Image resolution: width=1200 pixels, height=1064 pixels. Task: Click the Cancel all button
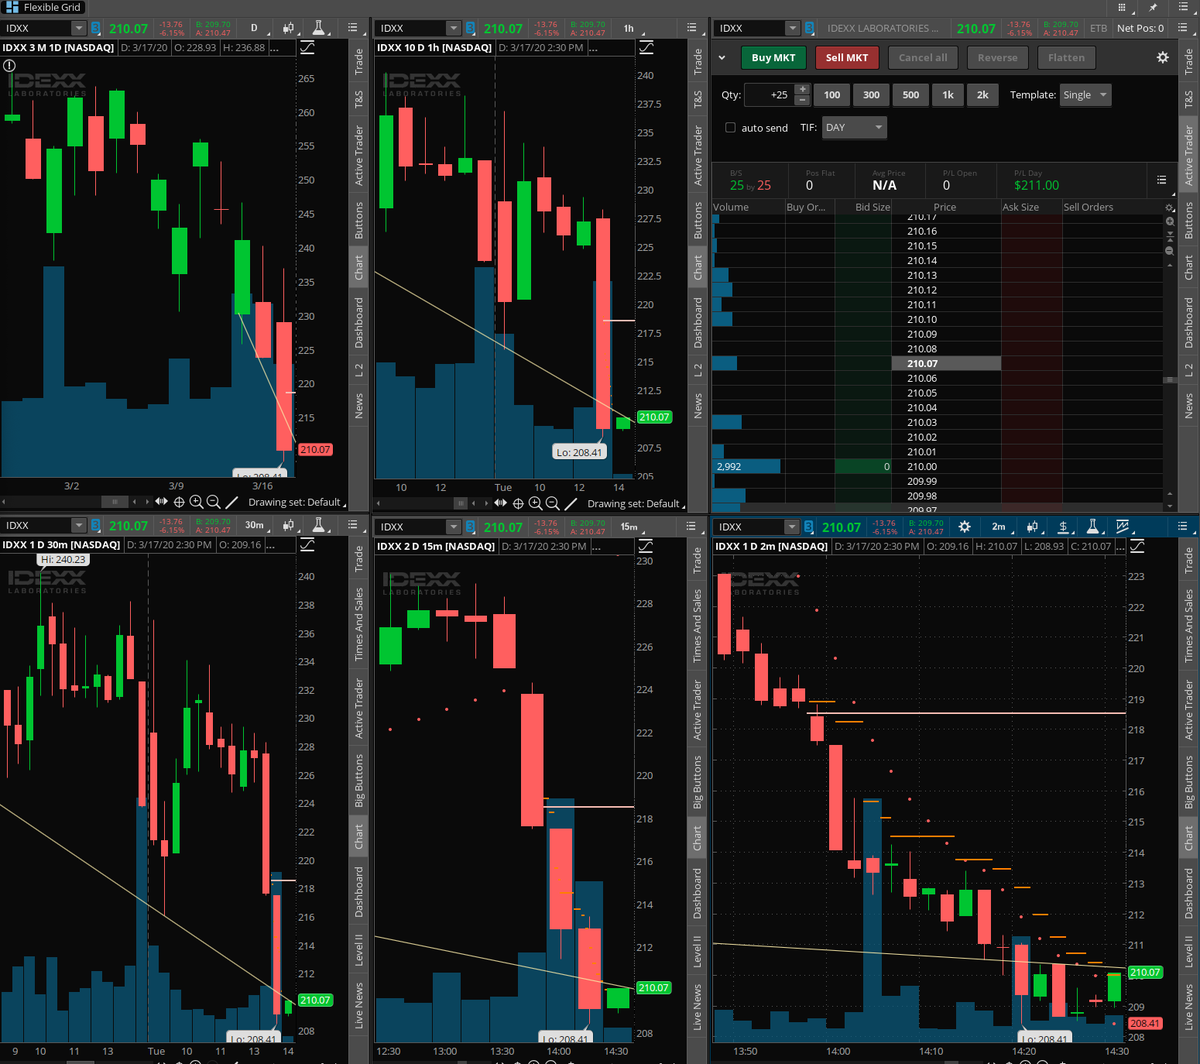(923, 58)
